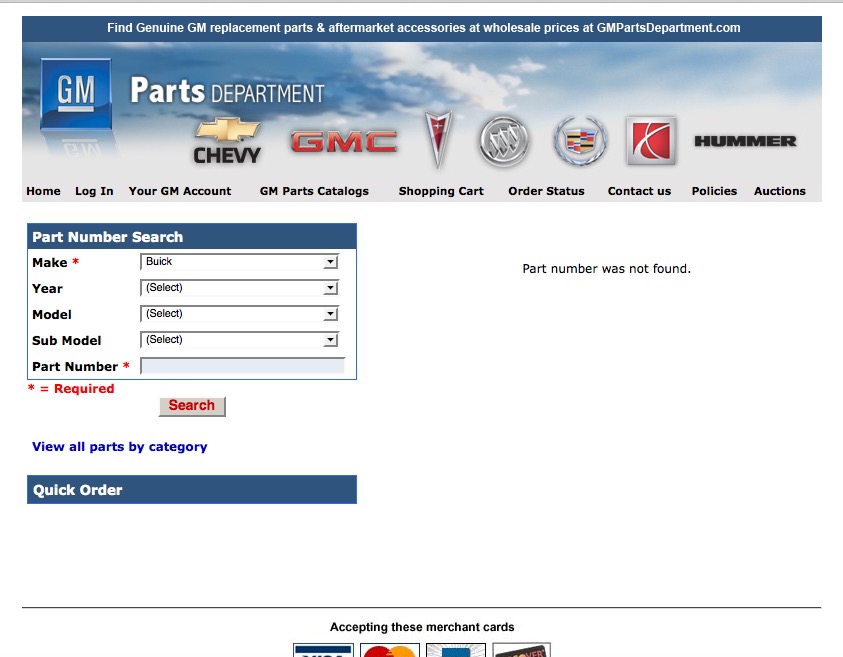Open the Auctions navigation link

779,191
